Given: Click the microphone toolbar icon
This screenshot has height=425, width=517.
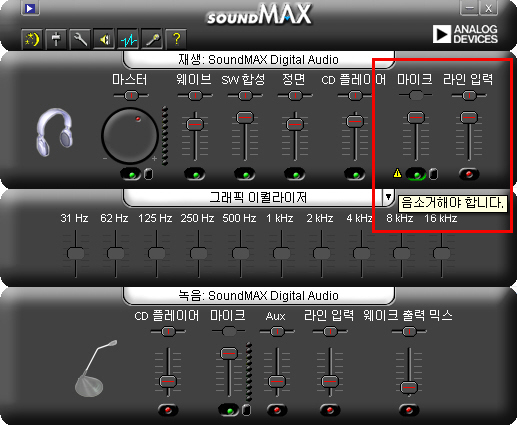Looking at the screenshot, I should tap(152, 39).
